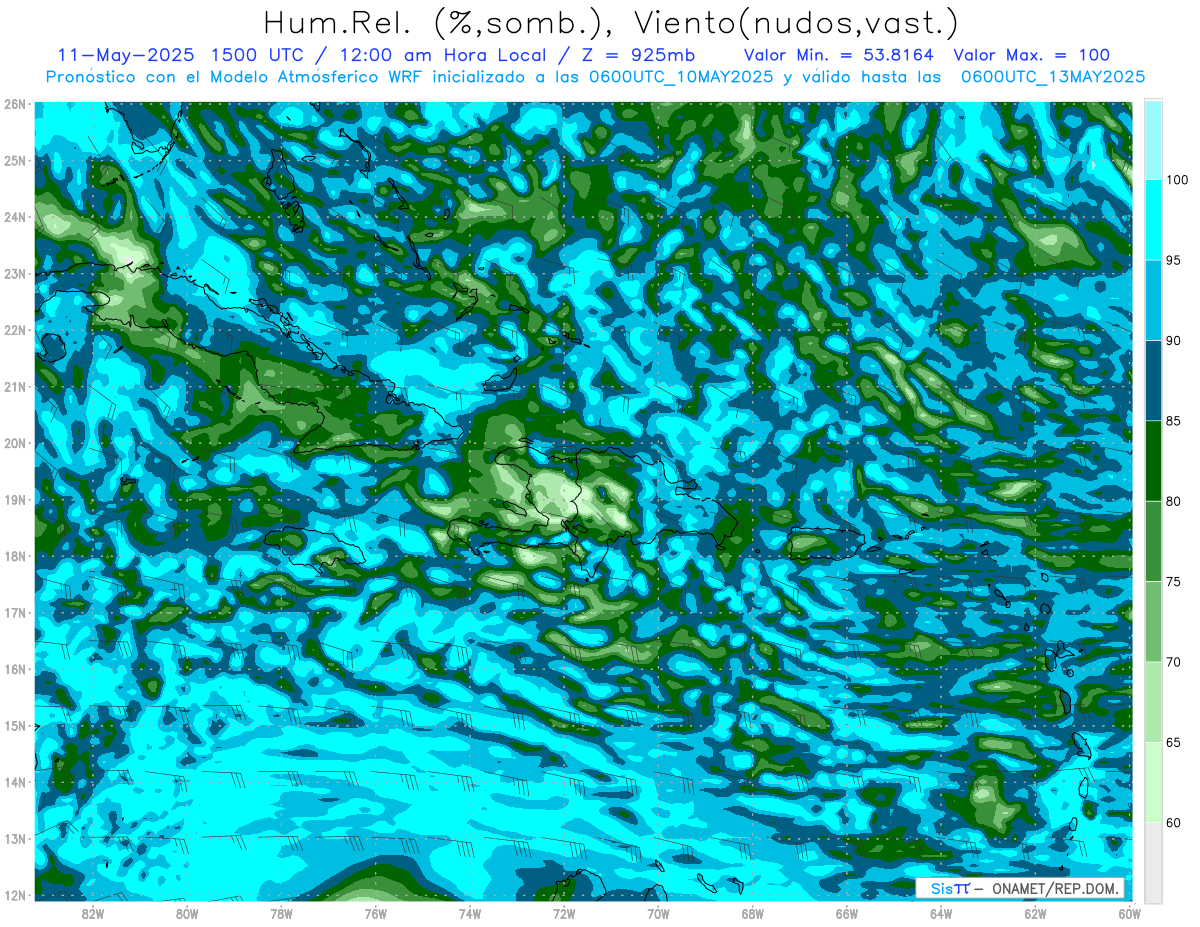Click the longitude label '60W'
The height and width of the screenshot is (927, 1200).
1130,913
